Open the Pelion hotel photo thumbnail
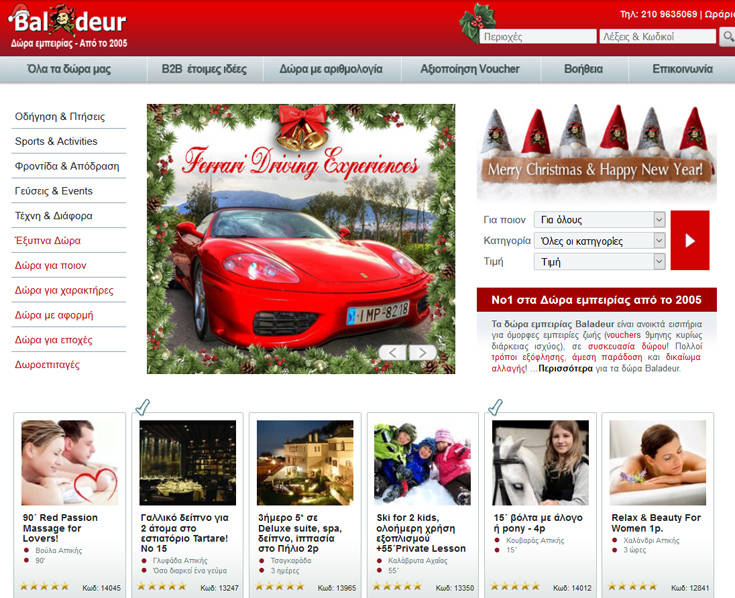This screenshot has height=598, width=735. 305,463
